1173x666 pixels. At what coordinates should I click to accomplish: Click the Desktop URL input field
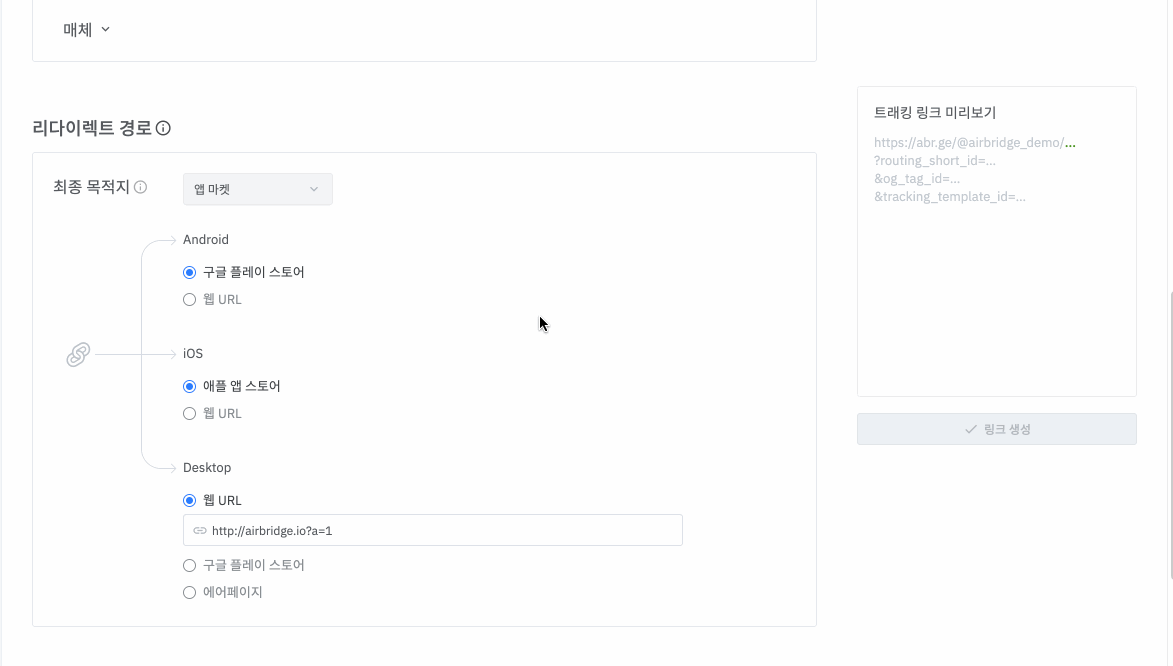pos(432,530)
